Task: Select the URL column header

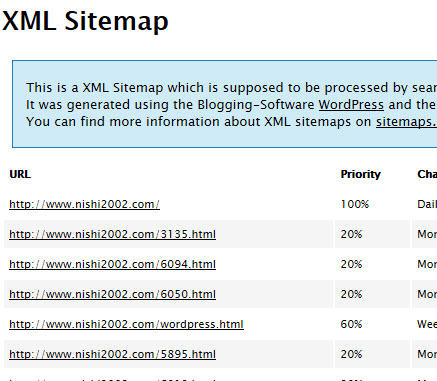Action: point(20,174)
